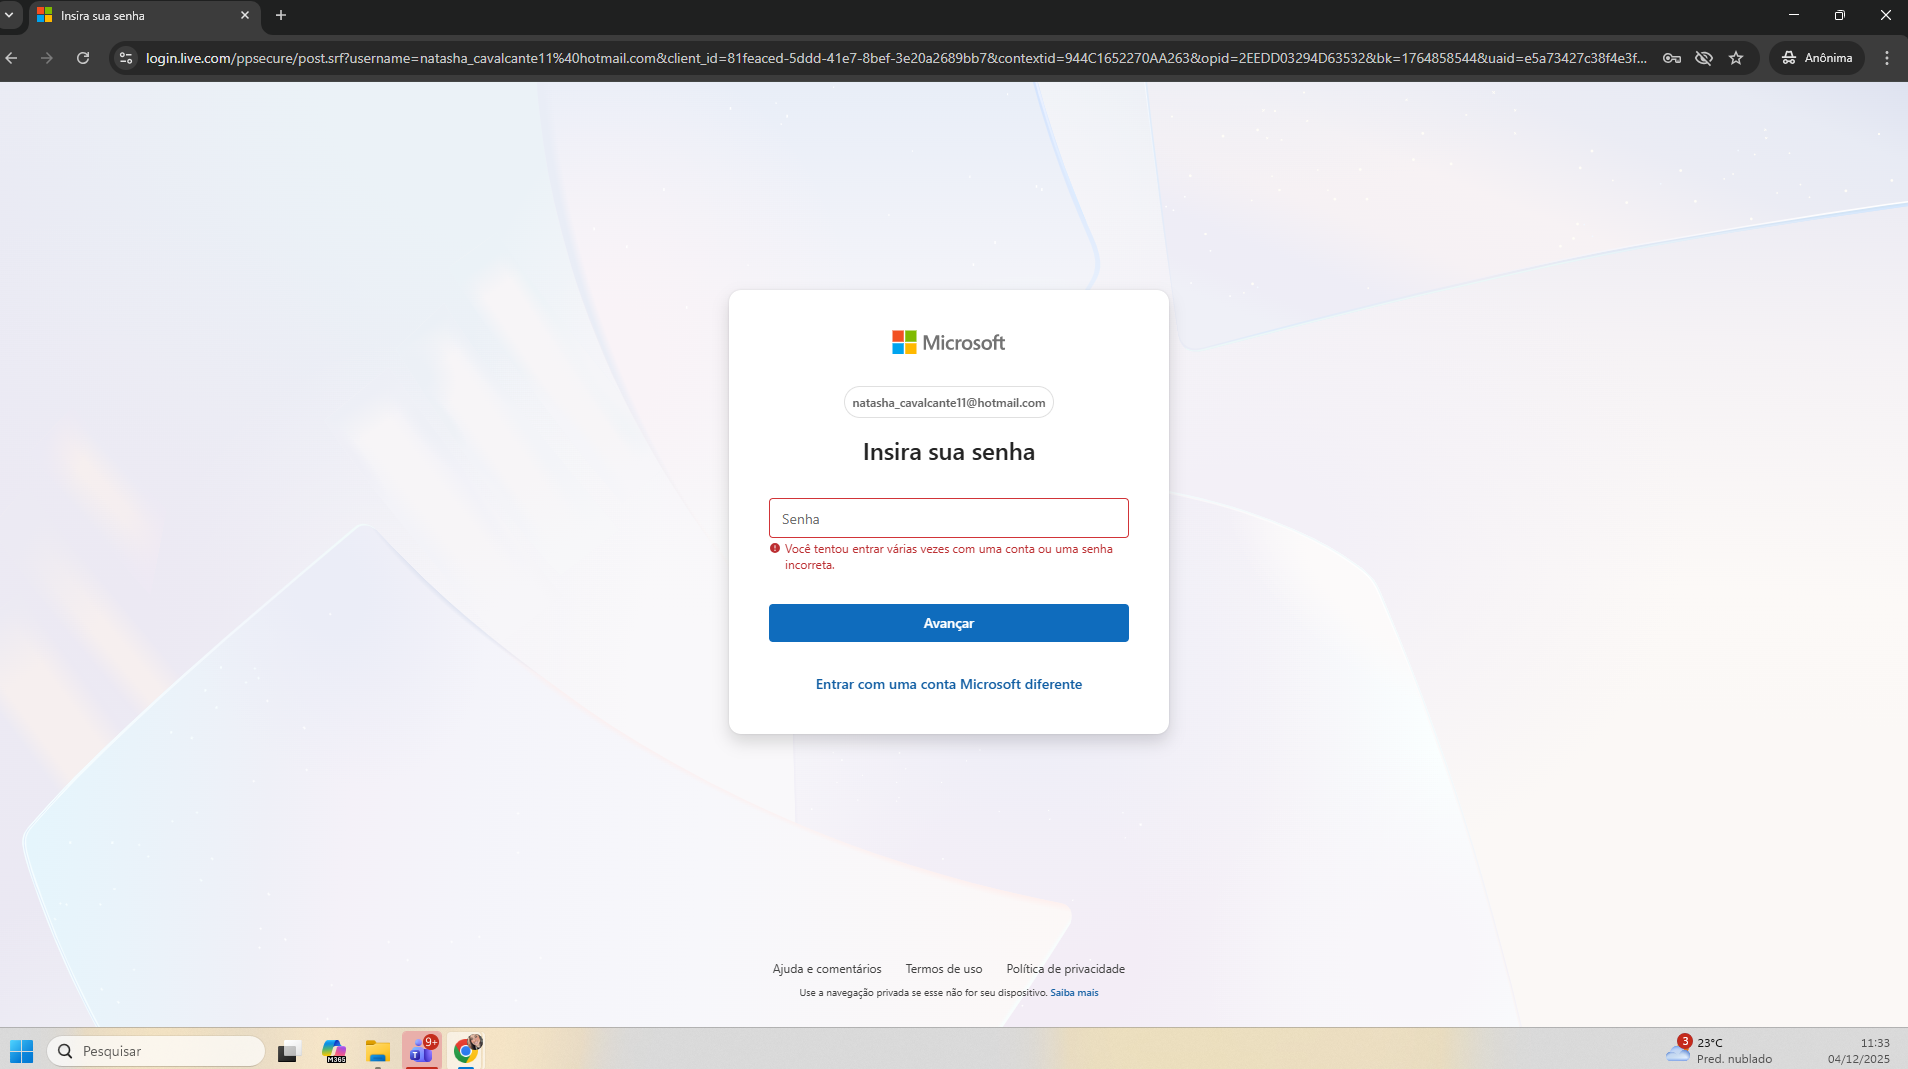Click the Avançar button
Screen dimensions: 1908x1069
coord(949,623)
